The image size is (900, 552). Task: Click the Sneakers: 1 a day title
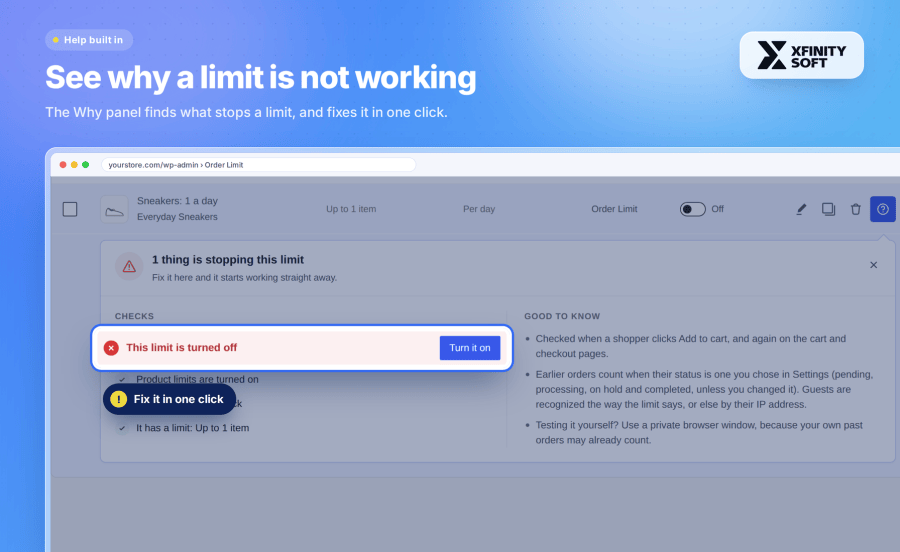pos(177,201)
